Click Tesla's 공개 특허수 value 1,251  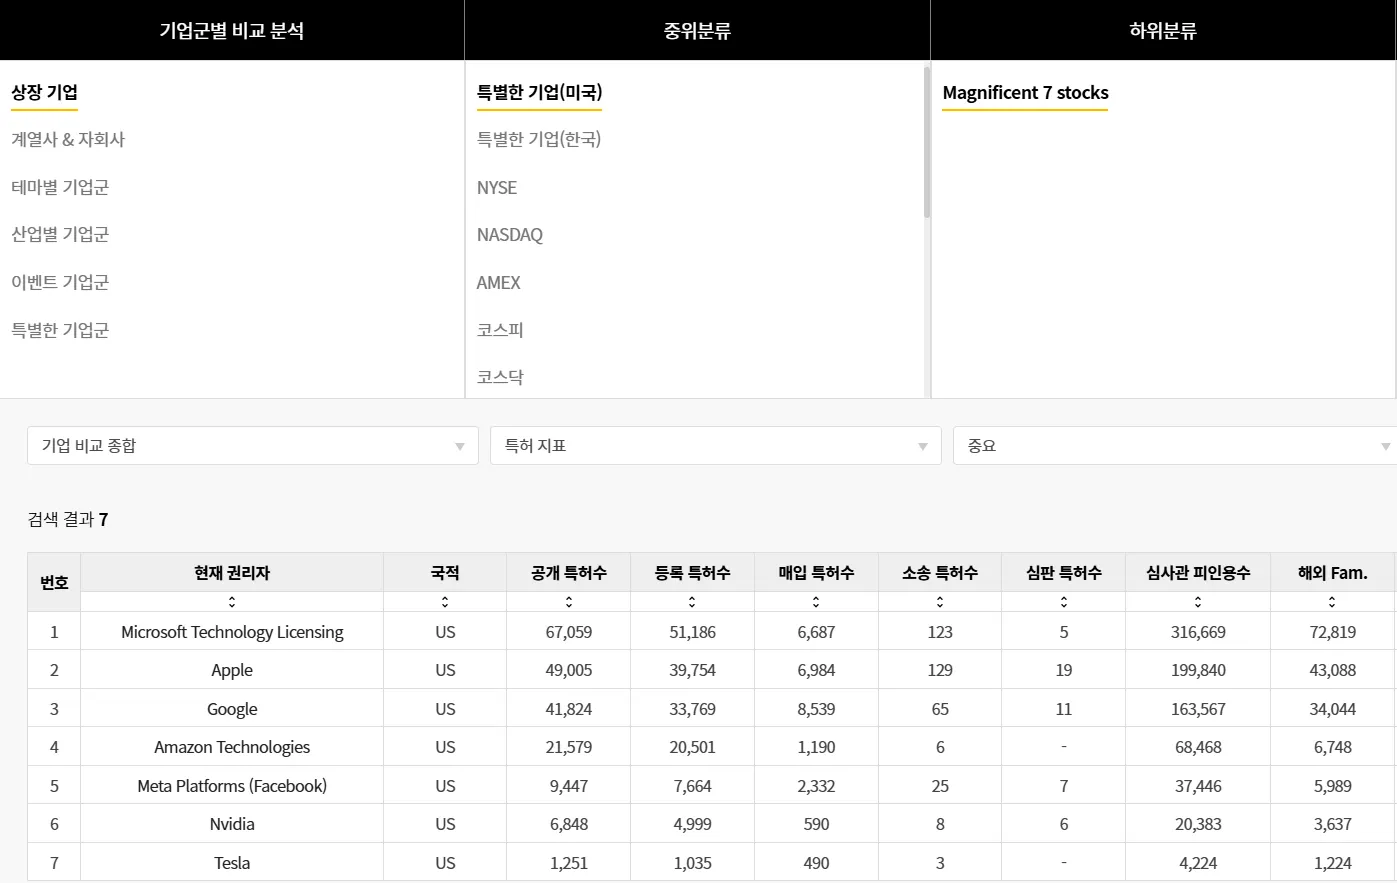coord(569,863)
